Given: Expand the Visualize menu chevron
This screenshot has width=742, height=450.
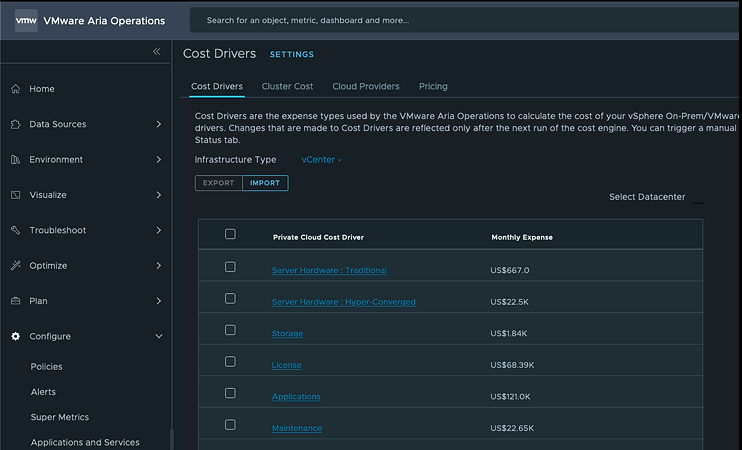Looking at the screenshot, I should (x=159, y=195).
